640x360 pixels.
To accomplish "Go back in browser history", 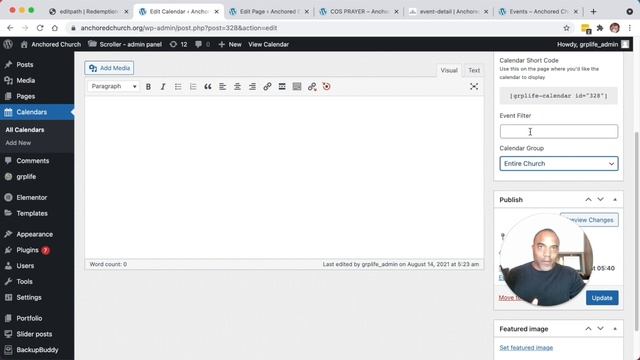I will point(10,28).
